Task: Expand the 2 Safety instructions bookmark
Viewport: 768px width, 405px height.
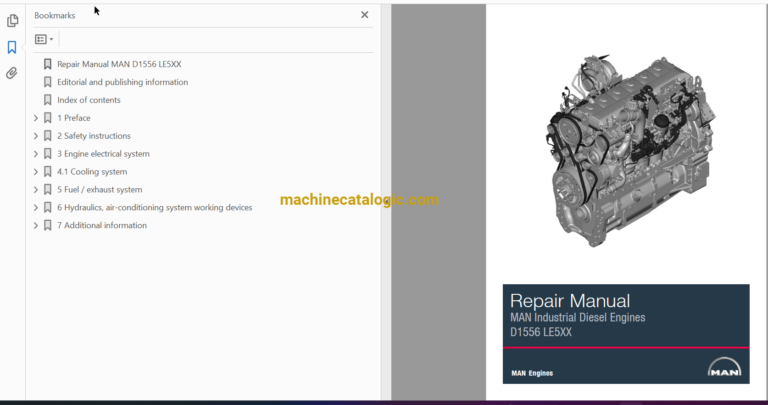Action: tap(36, 136)
